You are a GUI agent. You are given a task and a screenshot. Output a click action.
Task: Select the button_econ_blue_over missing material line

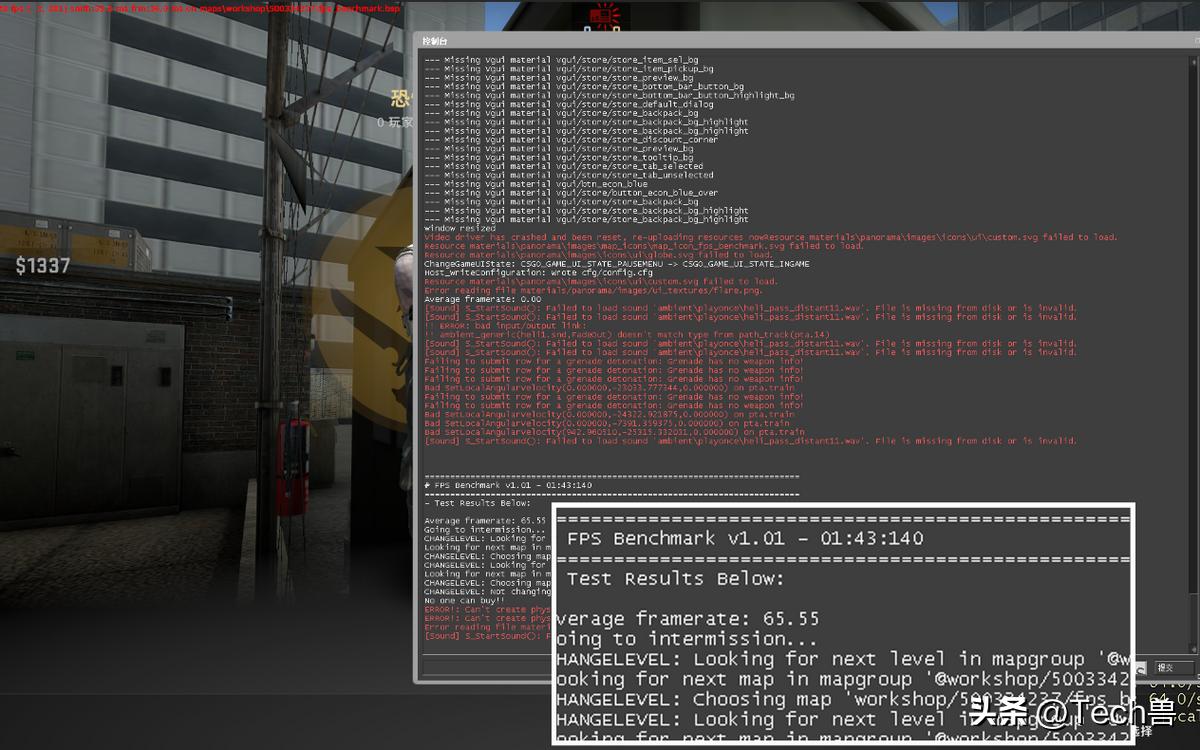pyautogui.click(x=571, y=193)
